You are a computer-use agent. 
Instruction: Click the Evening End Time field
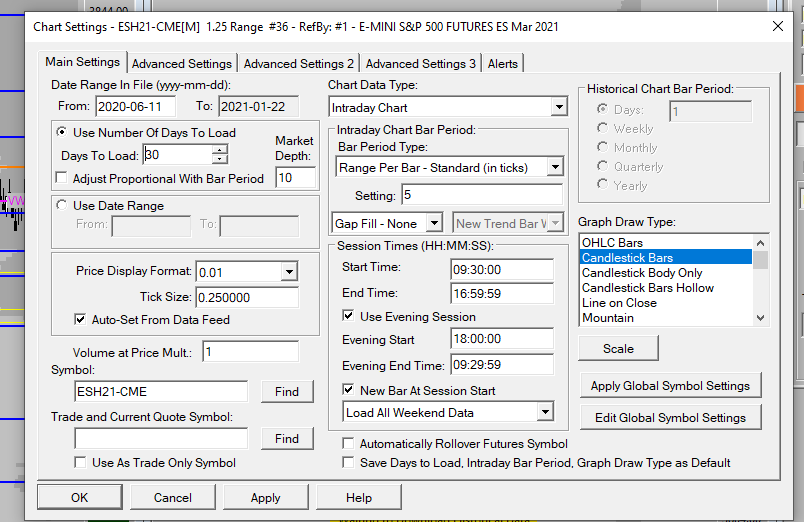coord(502,365)
